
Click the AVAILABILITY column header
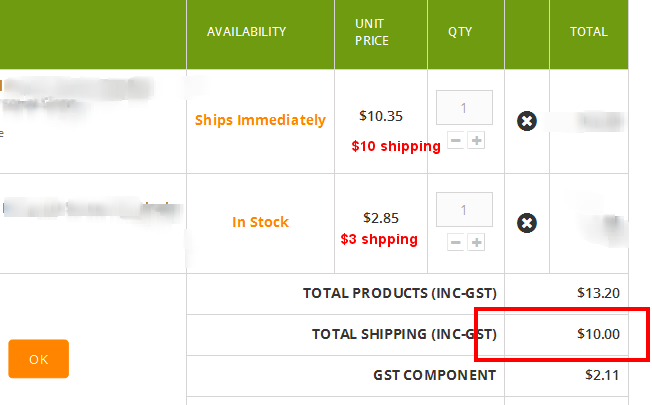pos(247,32)
